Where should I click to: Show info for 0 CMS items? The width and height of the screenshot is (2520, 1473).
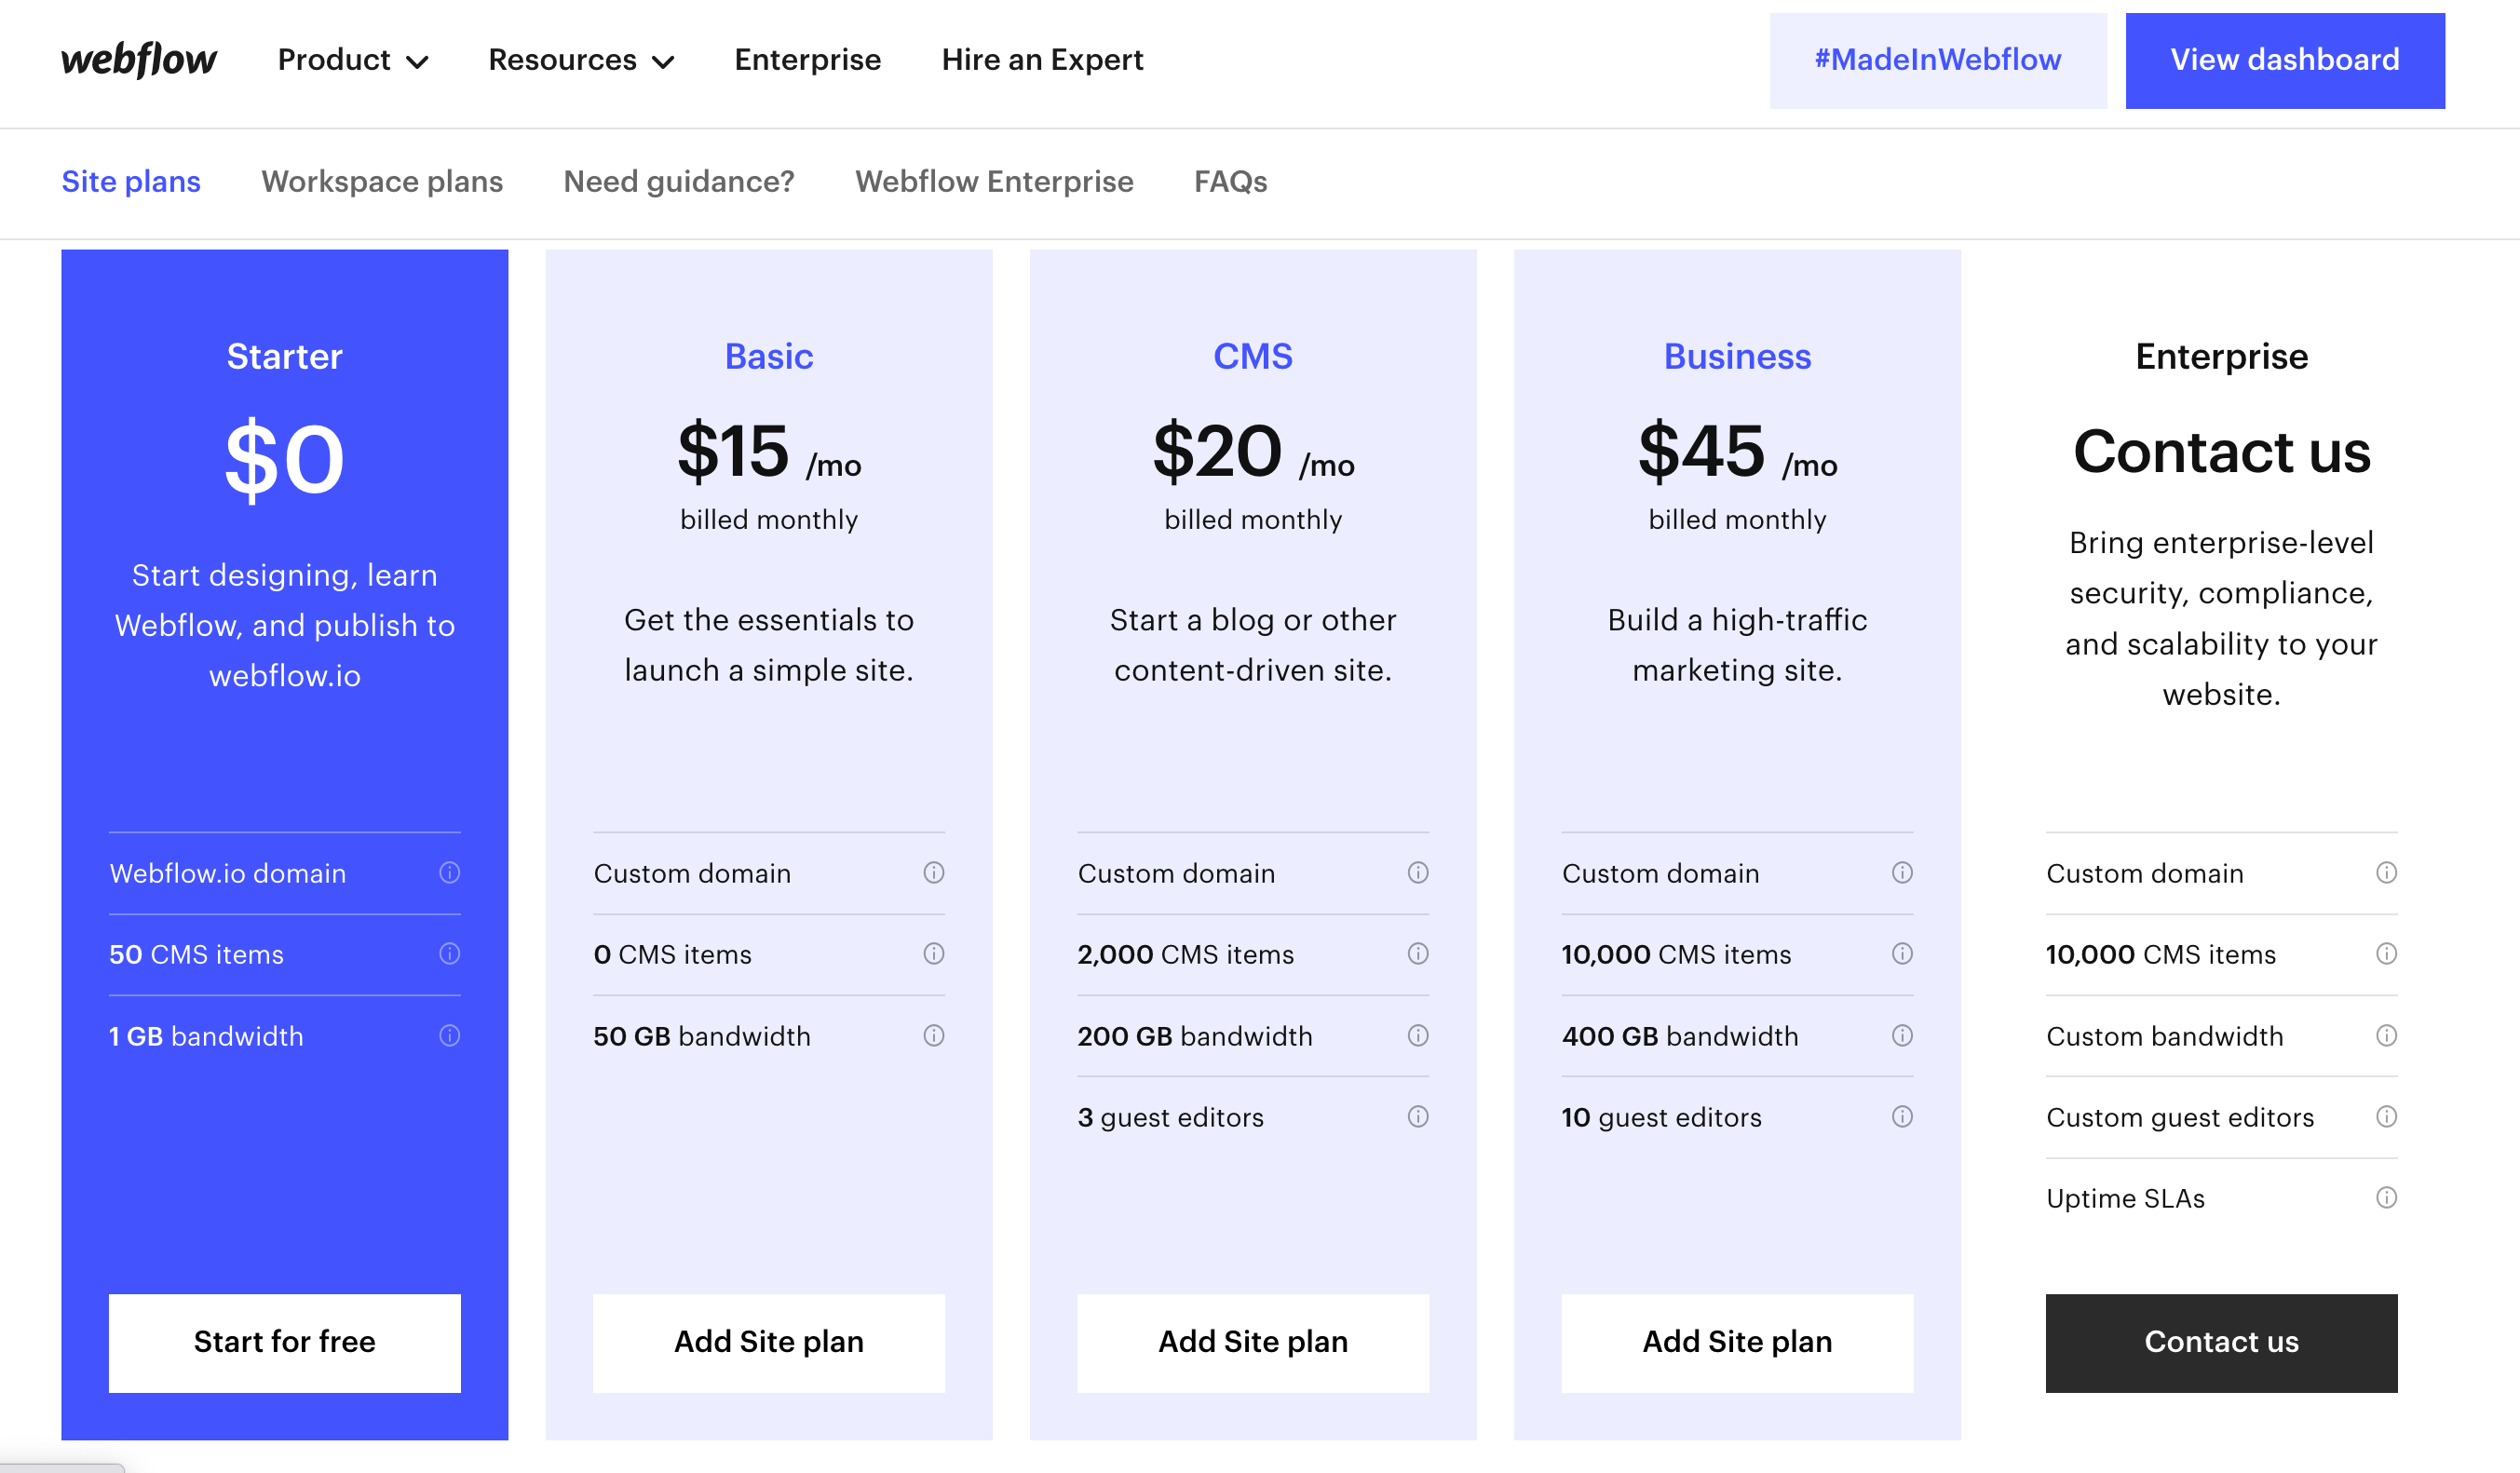click(934, 954)
